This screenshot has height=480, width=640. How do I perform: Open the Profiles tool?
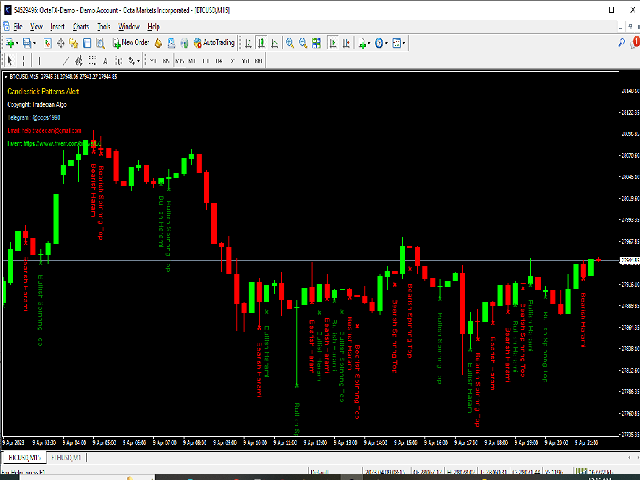[27, 43]
